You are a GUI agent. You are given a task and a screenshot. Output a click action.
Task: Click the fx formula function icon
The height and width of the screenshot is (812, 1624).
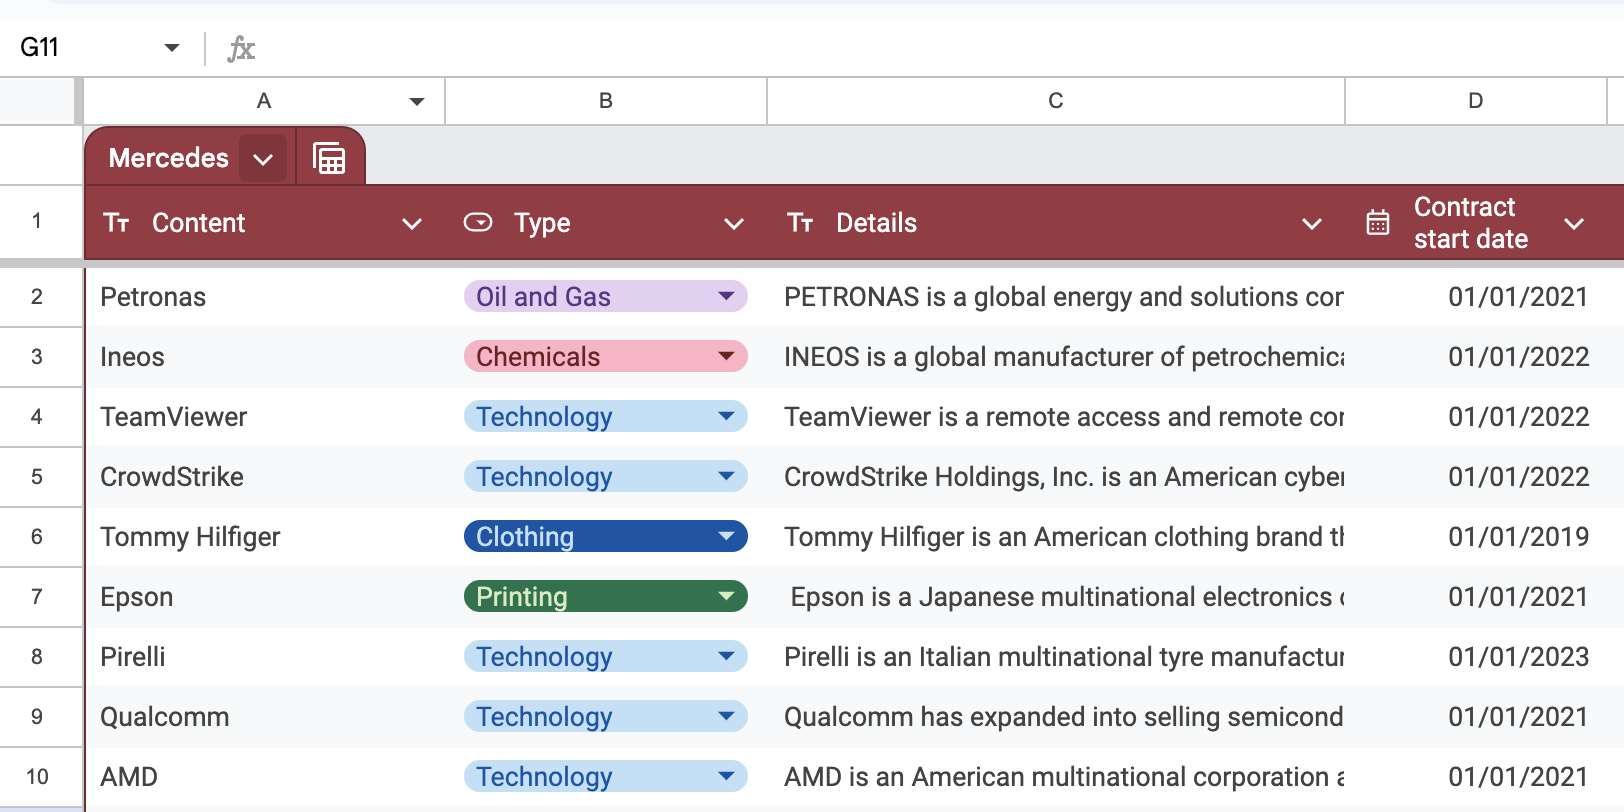click(241, 48)
